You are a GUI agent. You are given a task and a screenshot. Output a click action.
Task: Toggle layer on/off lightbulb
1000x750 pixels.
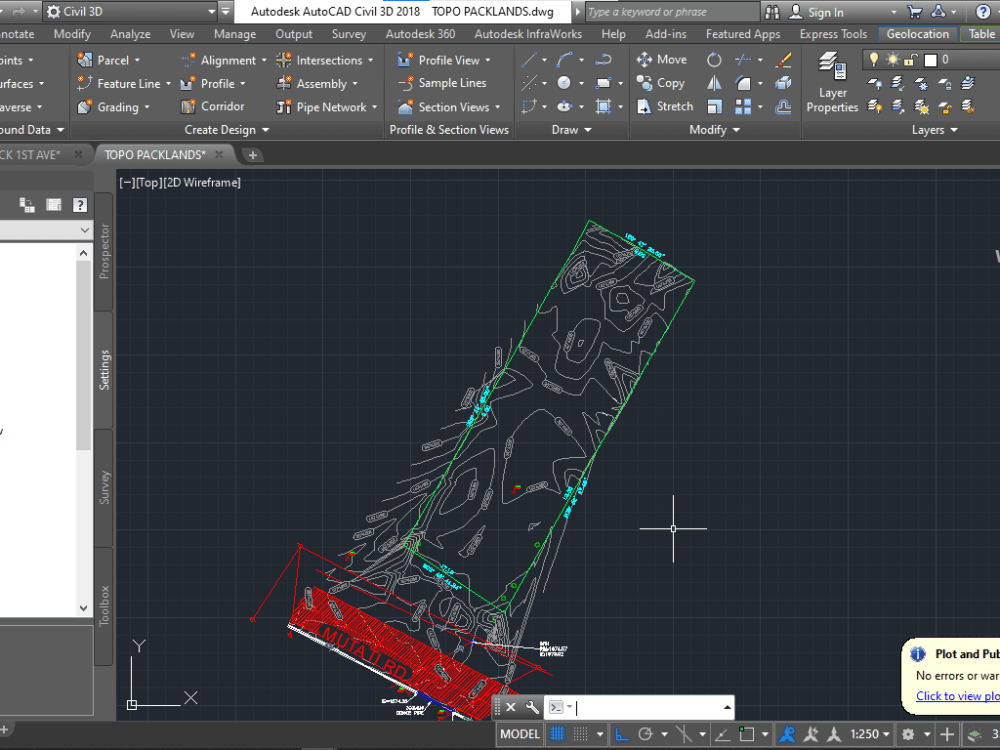874,60
